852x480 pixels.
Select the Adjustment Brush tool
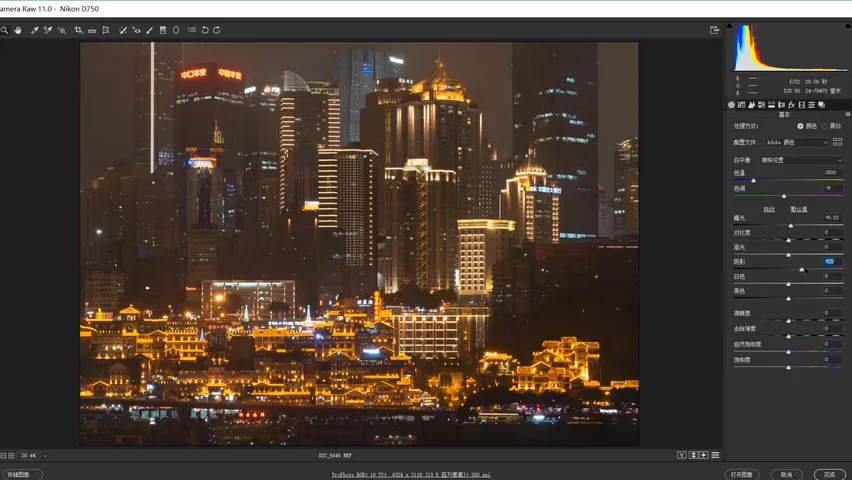(x=149, y=30)
